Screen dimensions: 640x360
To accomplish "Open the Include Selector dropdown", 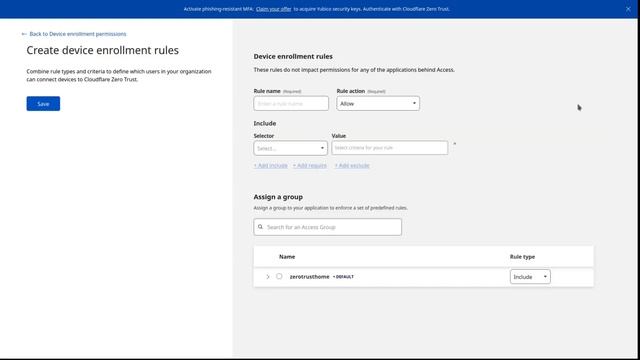I will pyautogui.click(x=290, y=148).
